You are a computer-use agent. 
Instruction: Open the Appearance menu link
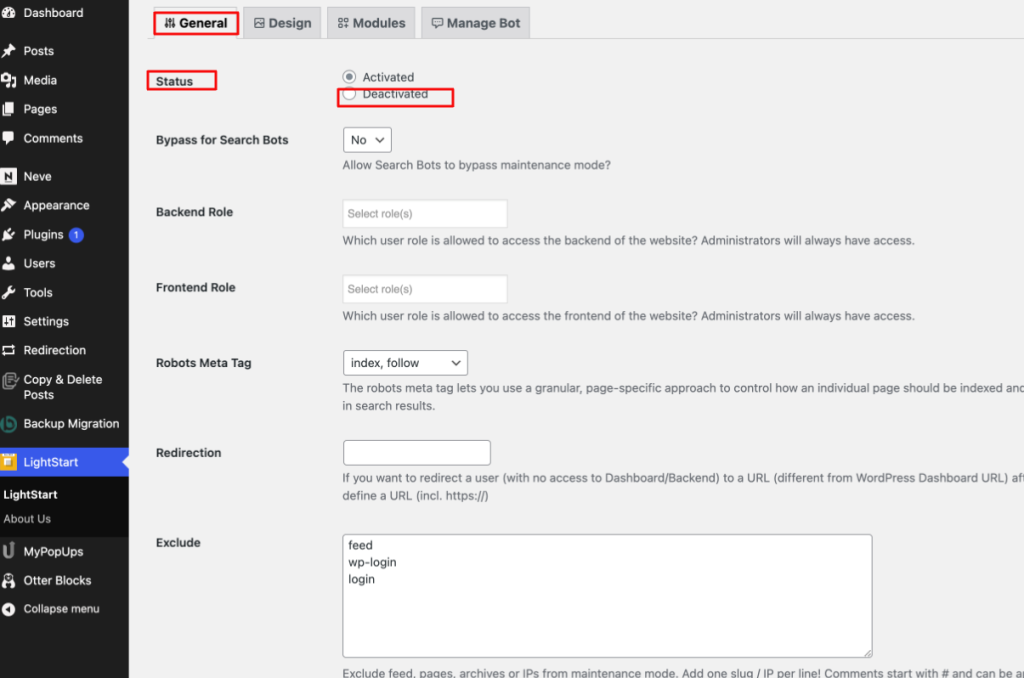[56, 205]
